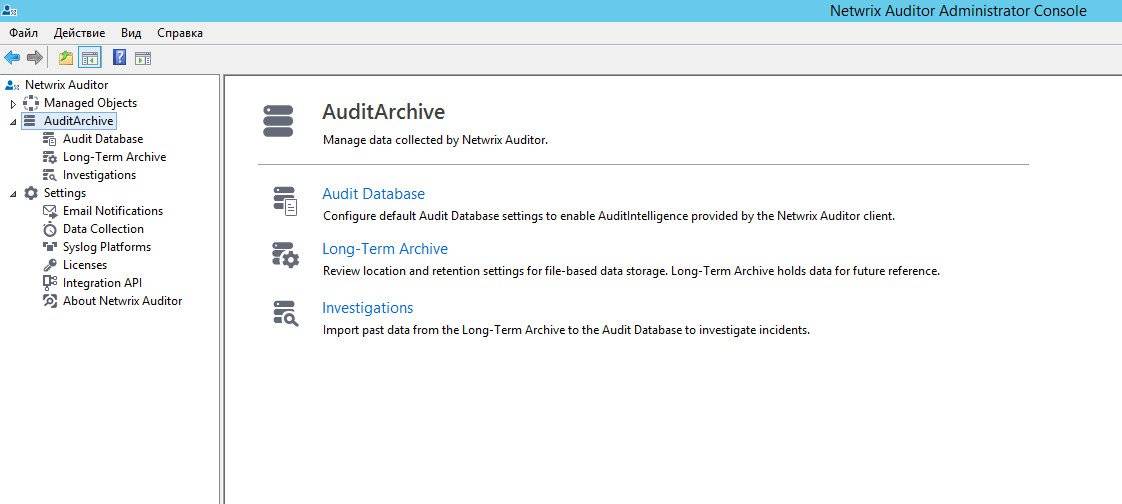
Task: Click the Data Collection clock icon
Action: 49,229
